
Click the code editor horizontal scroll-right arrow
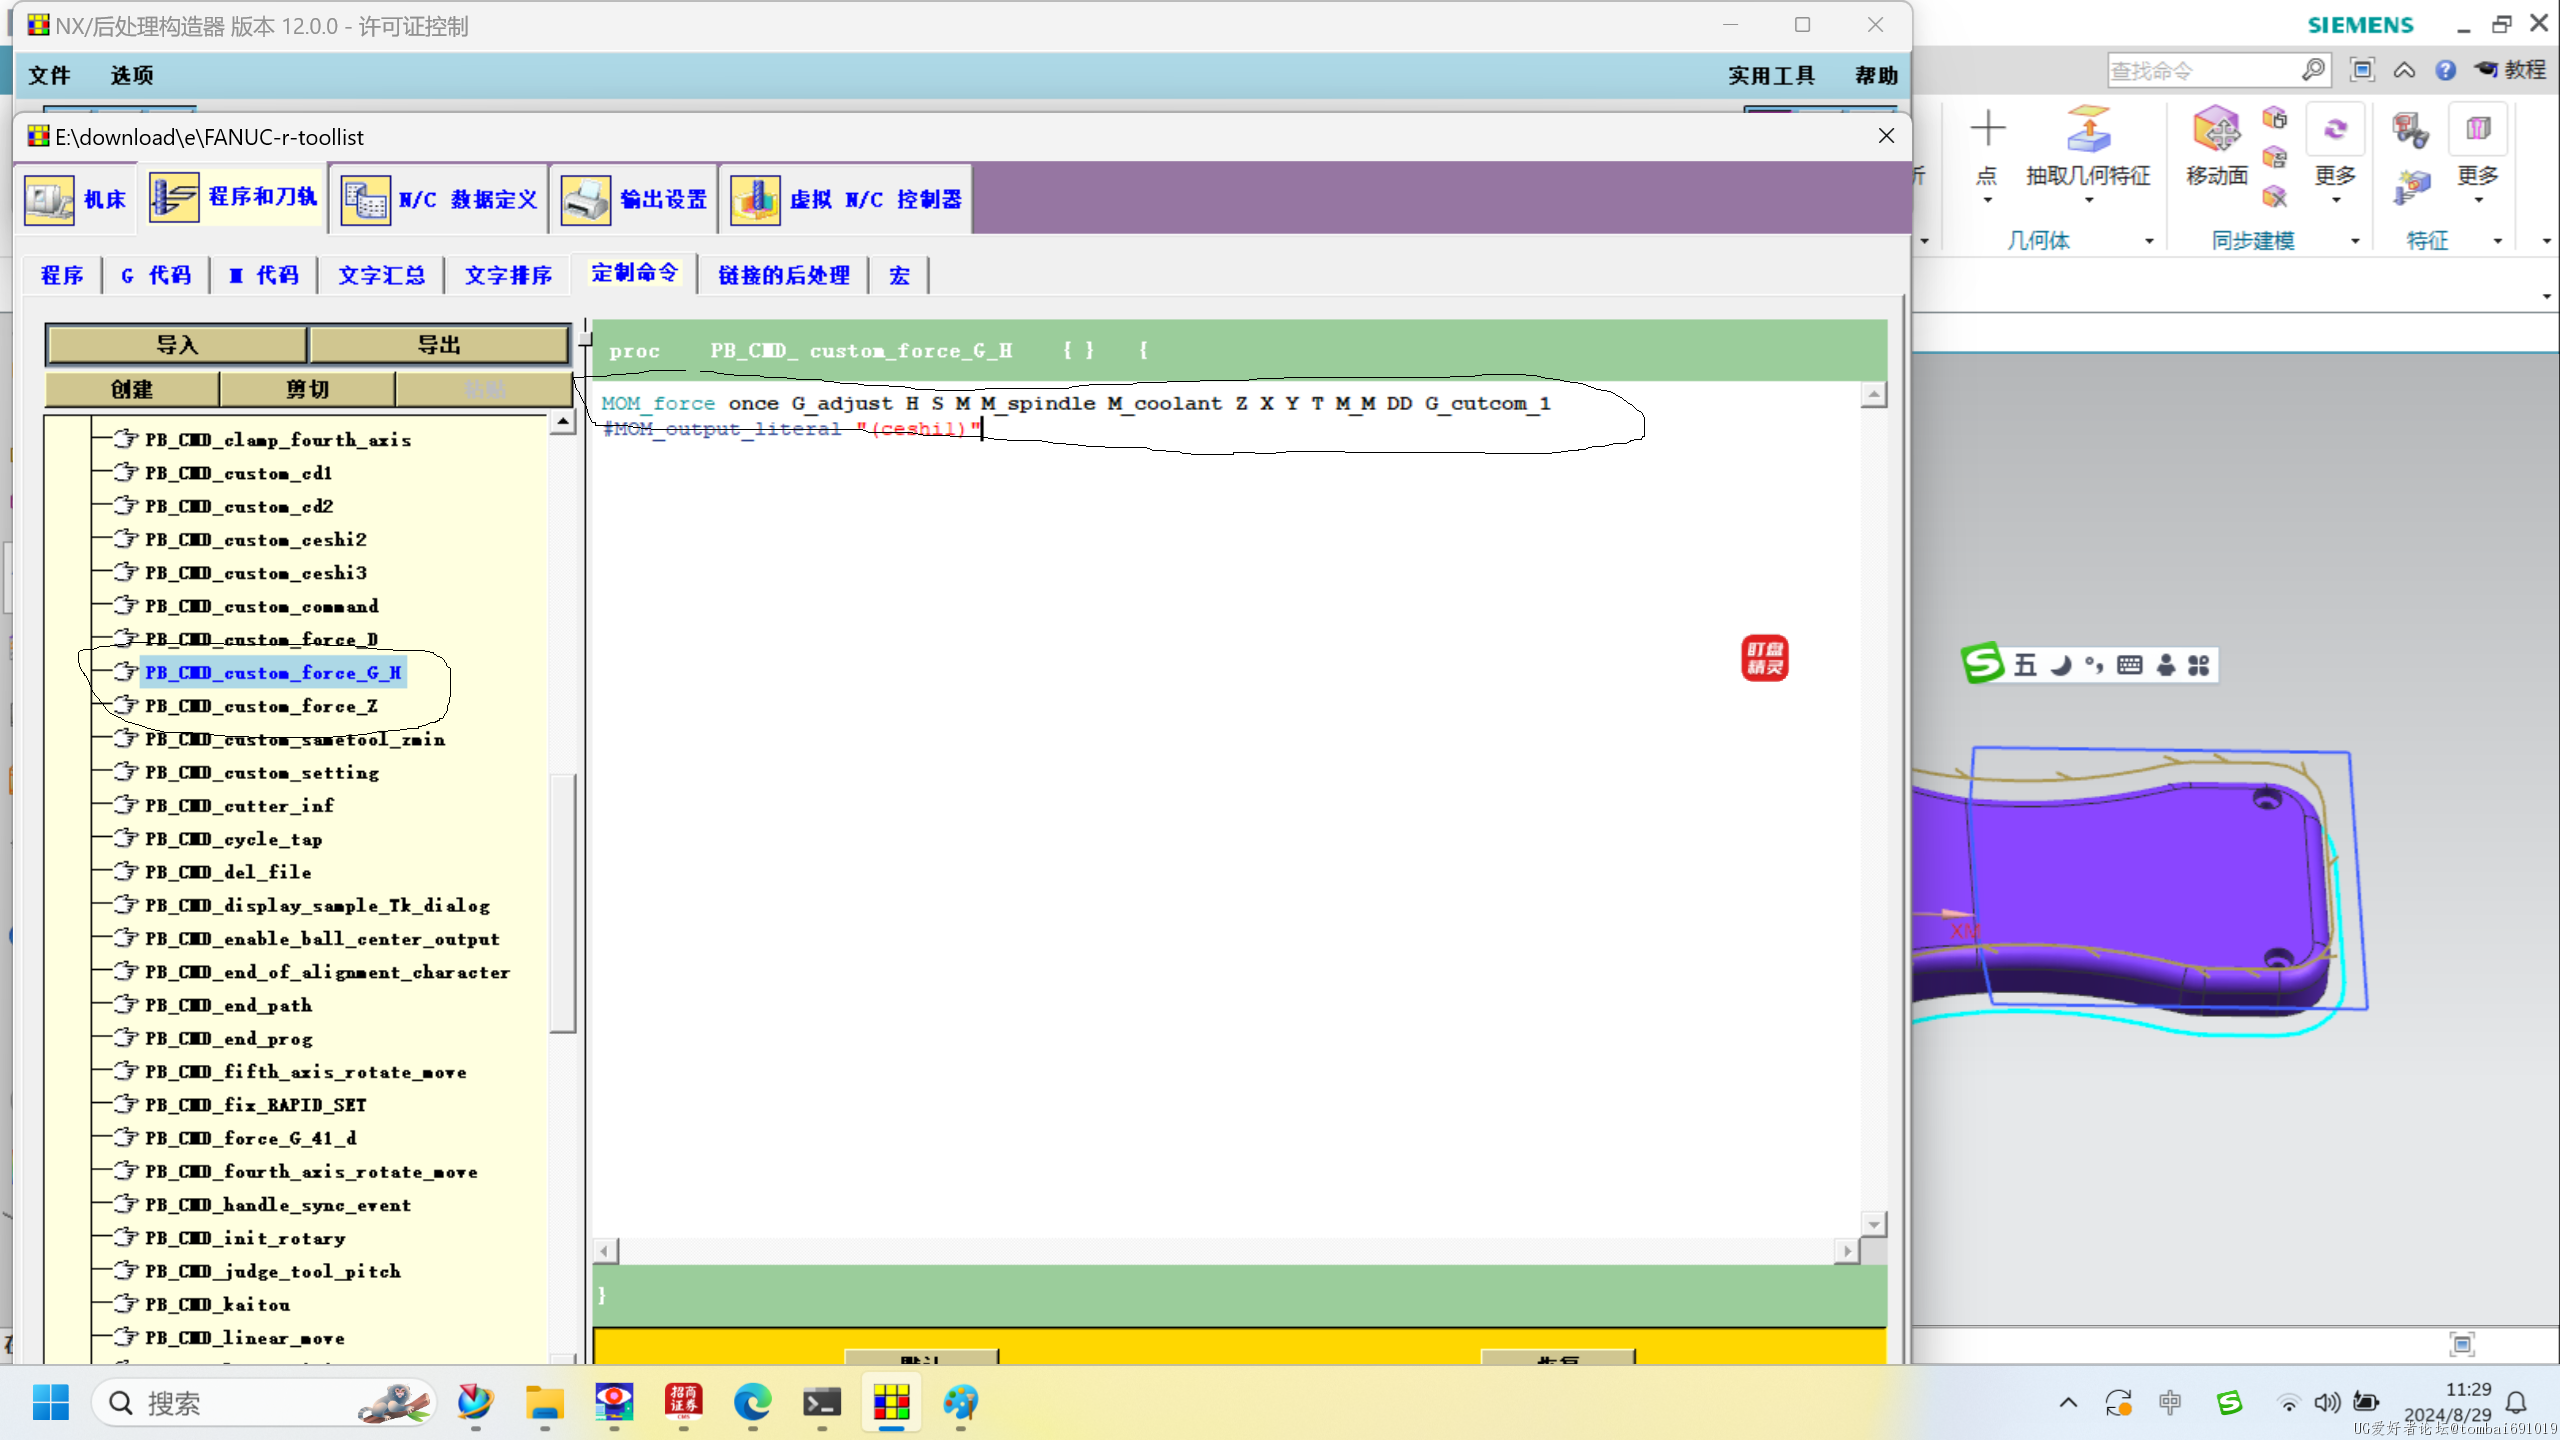click(x=1847, y=1250)
